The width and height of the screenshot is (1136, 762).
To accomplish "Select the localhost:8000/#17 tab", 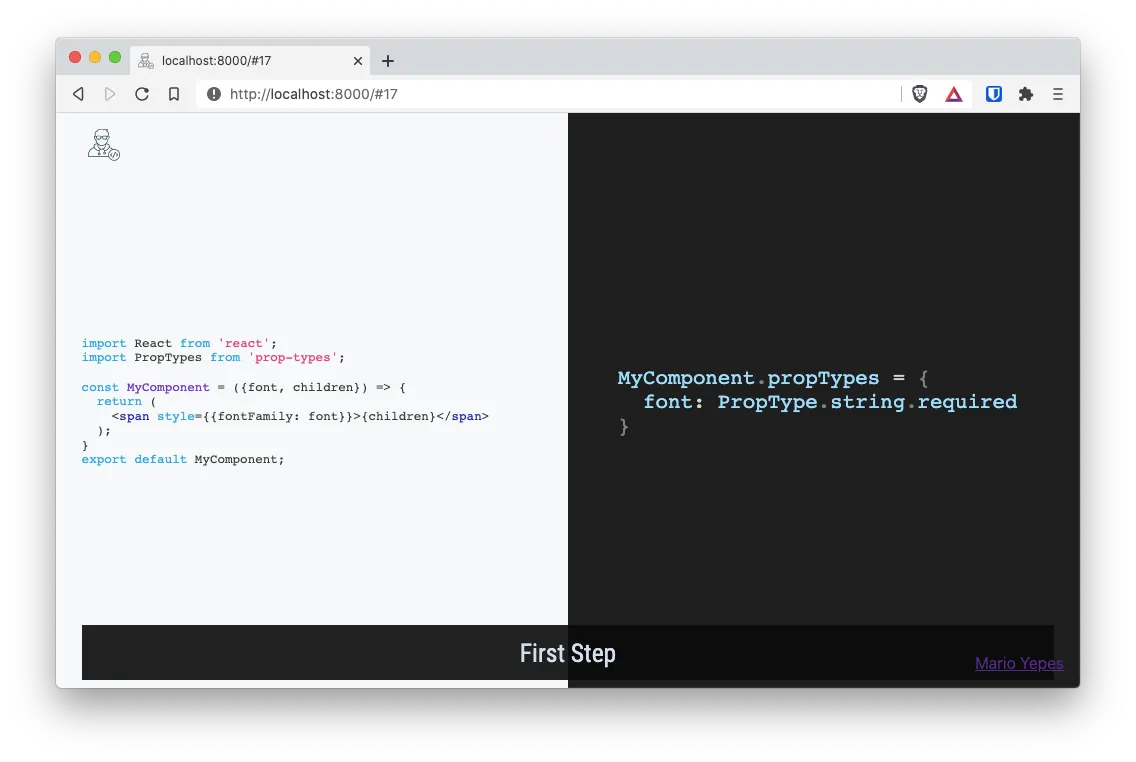I will pyautogui.click(x=250, y=61).
